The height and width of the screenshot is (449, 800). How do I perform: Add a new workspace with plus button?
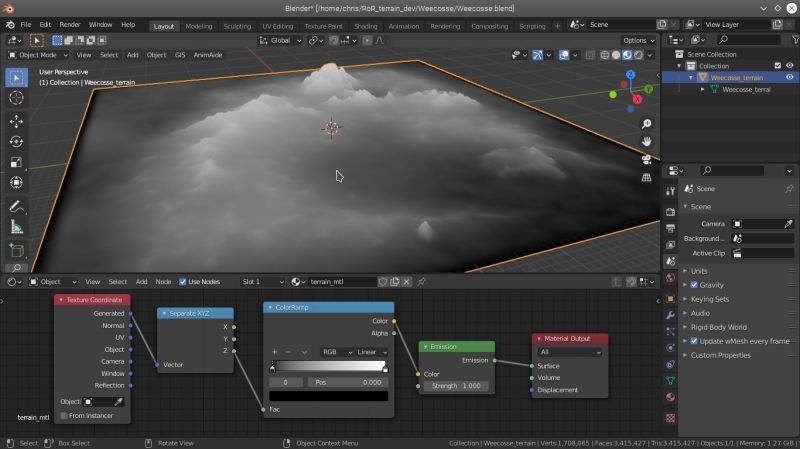(557, 26)
